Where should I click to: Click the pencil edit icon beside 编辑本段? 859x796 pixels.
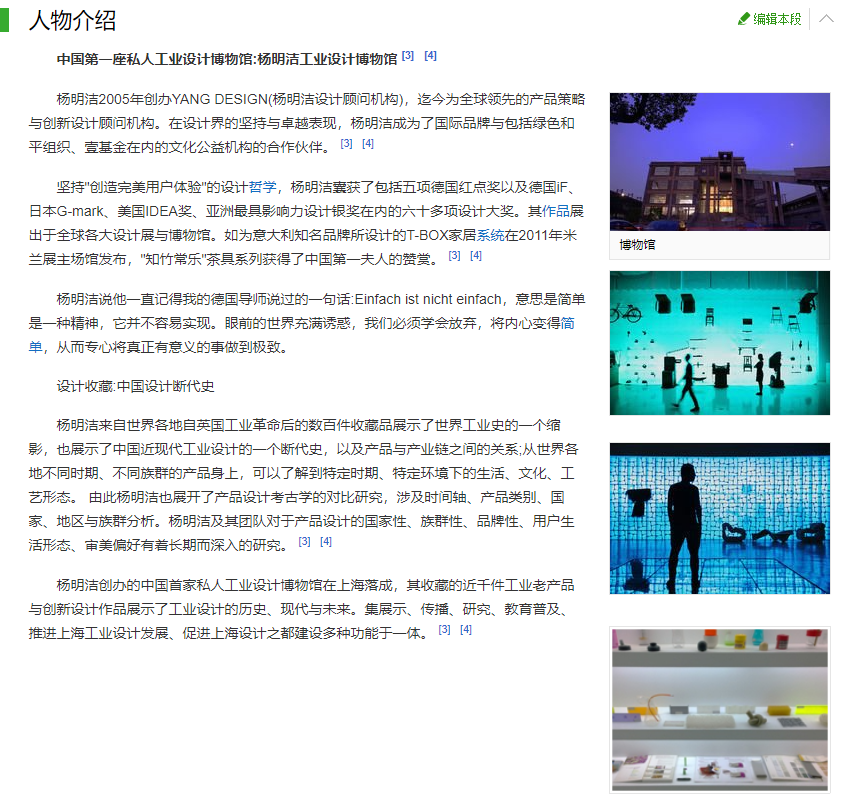743,19
